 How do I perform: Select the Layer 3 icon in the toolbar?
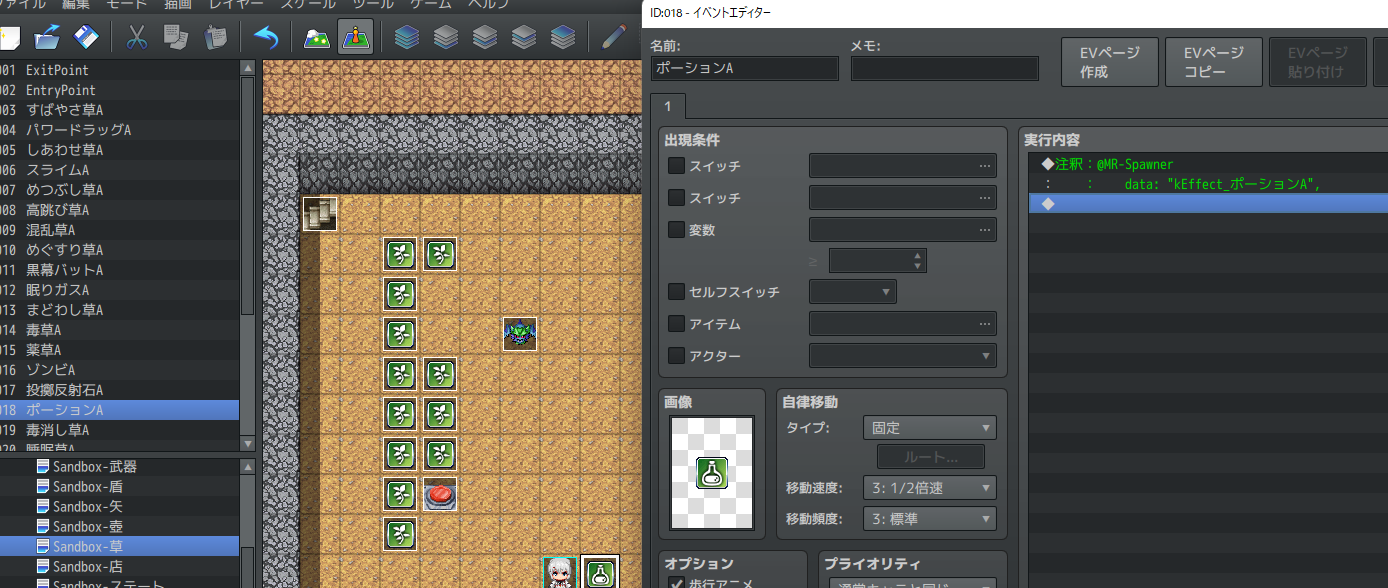(x=523, y=37)
